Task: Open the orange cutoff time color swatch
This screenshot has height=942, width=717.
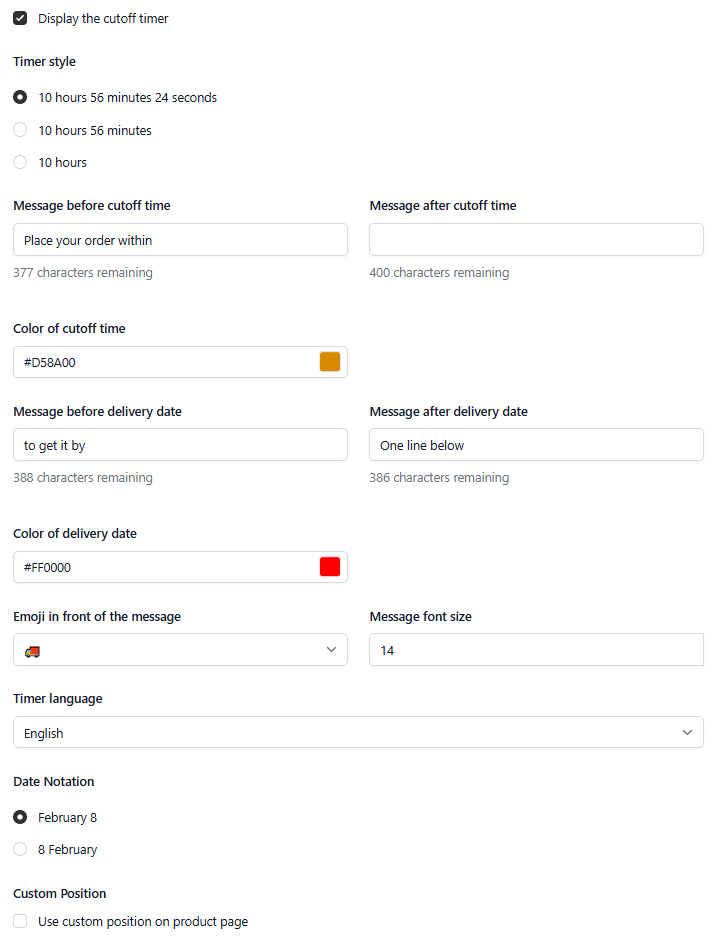Action: pyautogui.click(x=330, y=362)
